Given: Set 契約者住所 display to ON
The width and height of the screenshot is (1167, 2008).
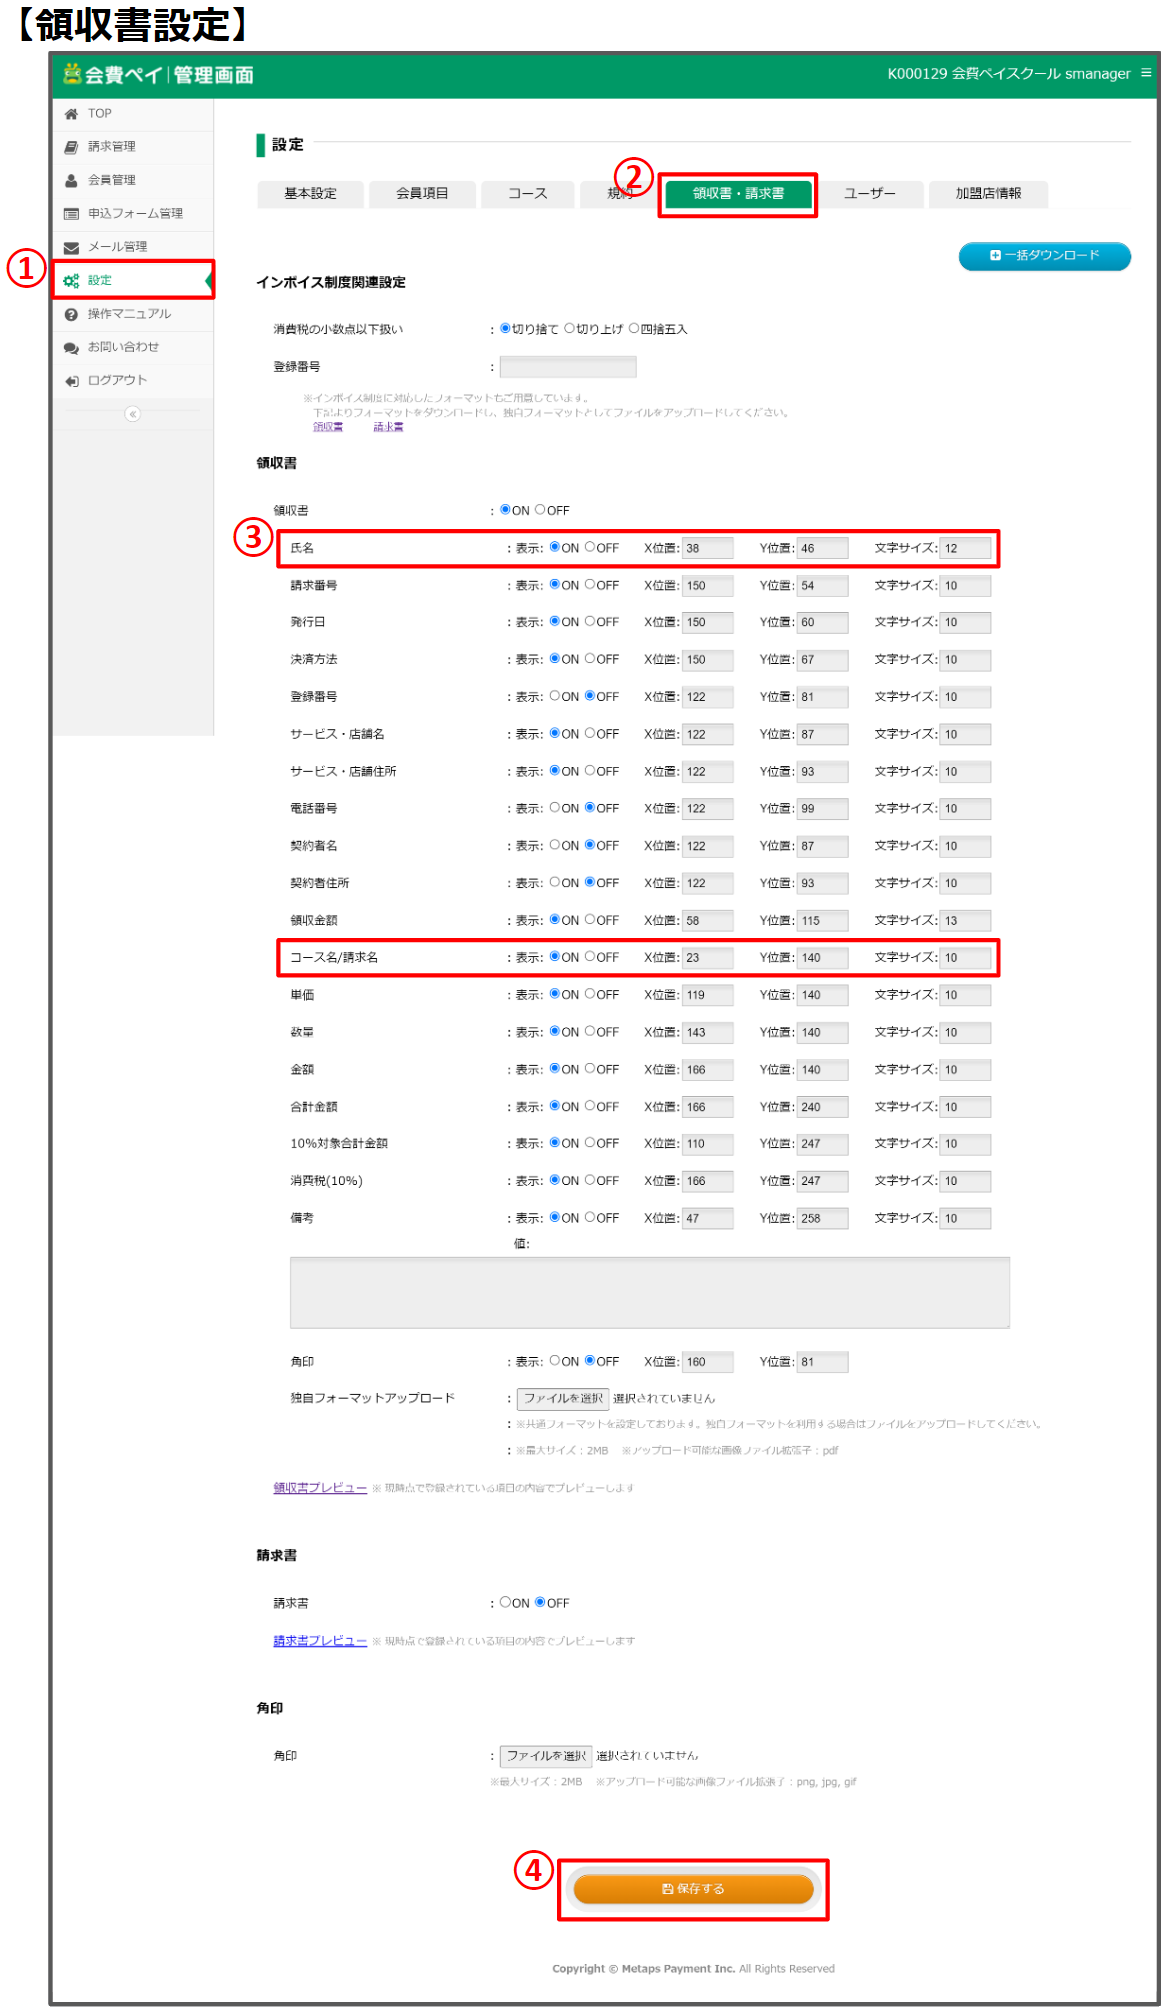Looking at the screenshot, I should coord(555,882).
